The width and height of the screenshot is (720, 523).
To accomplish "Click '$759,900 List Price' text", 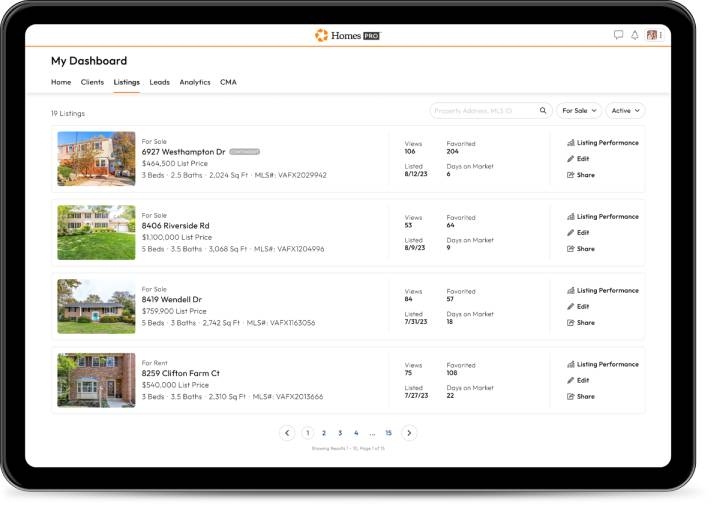I will (x=174, y=311).
